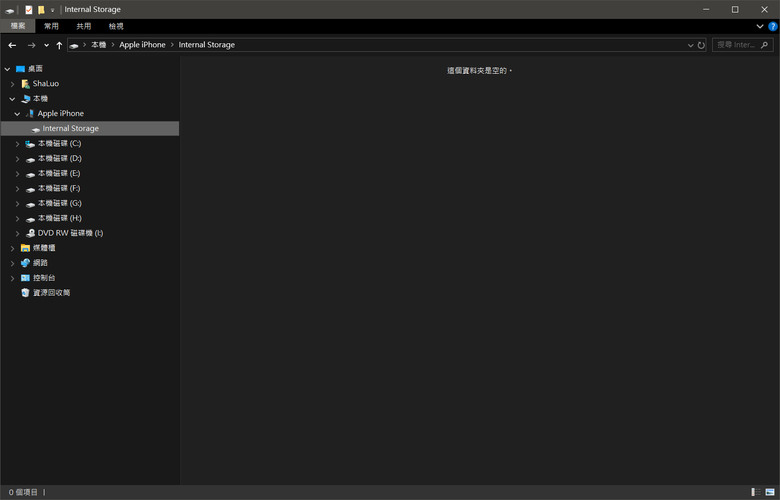Go up one folder level
This screenshot has width=780, height=500.
pos(59,45)
